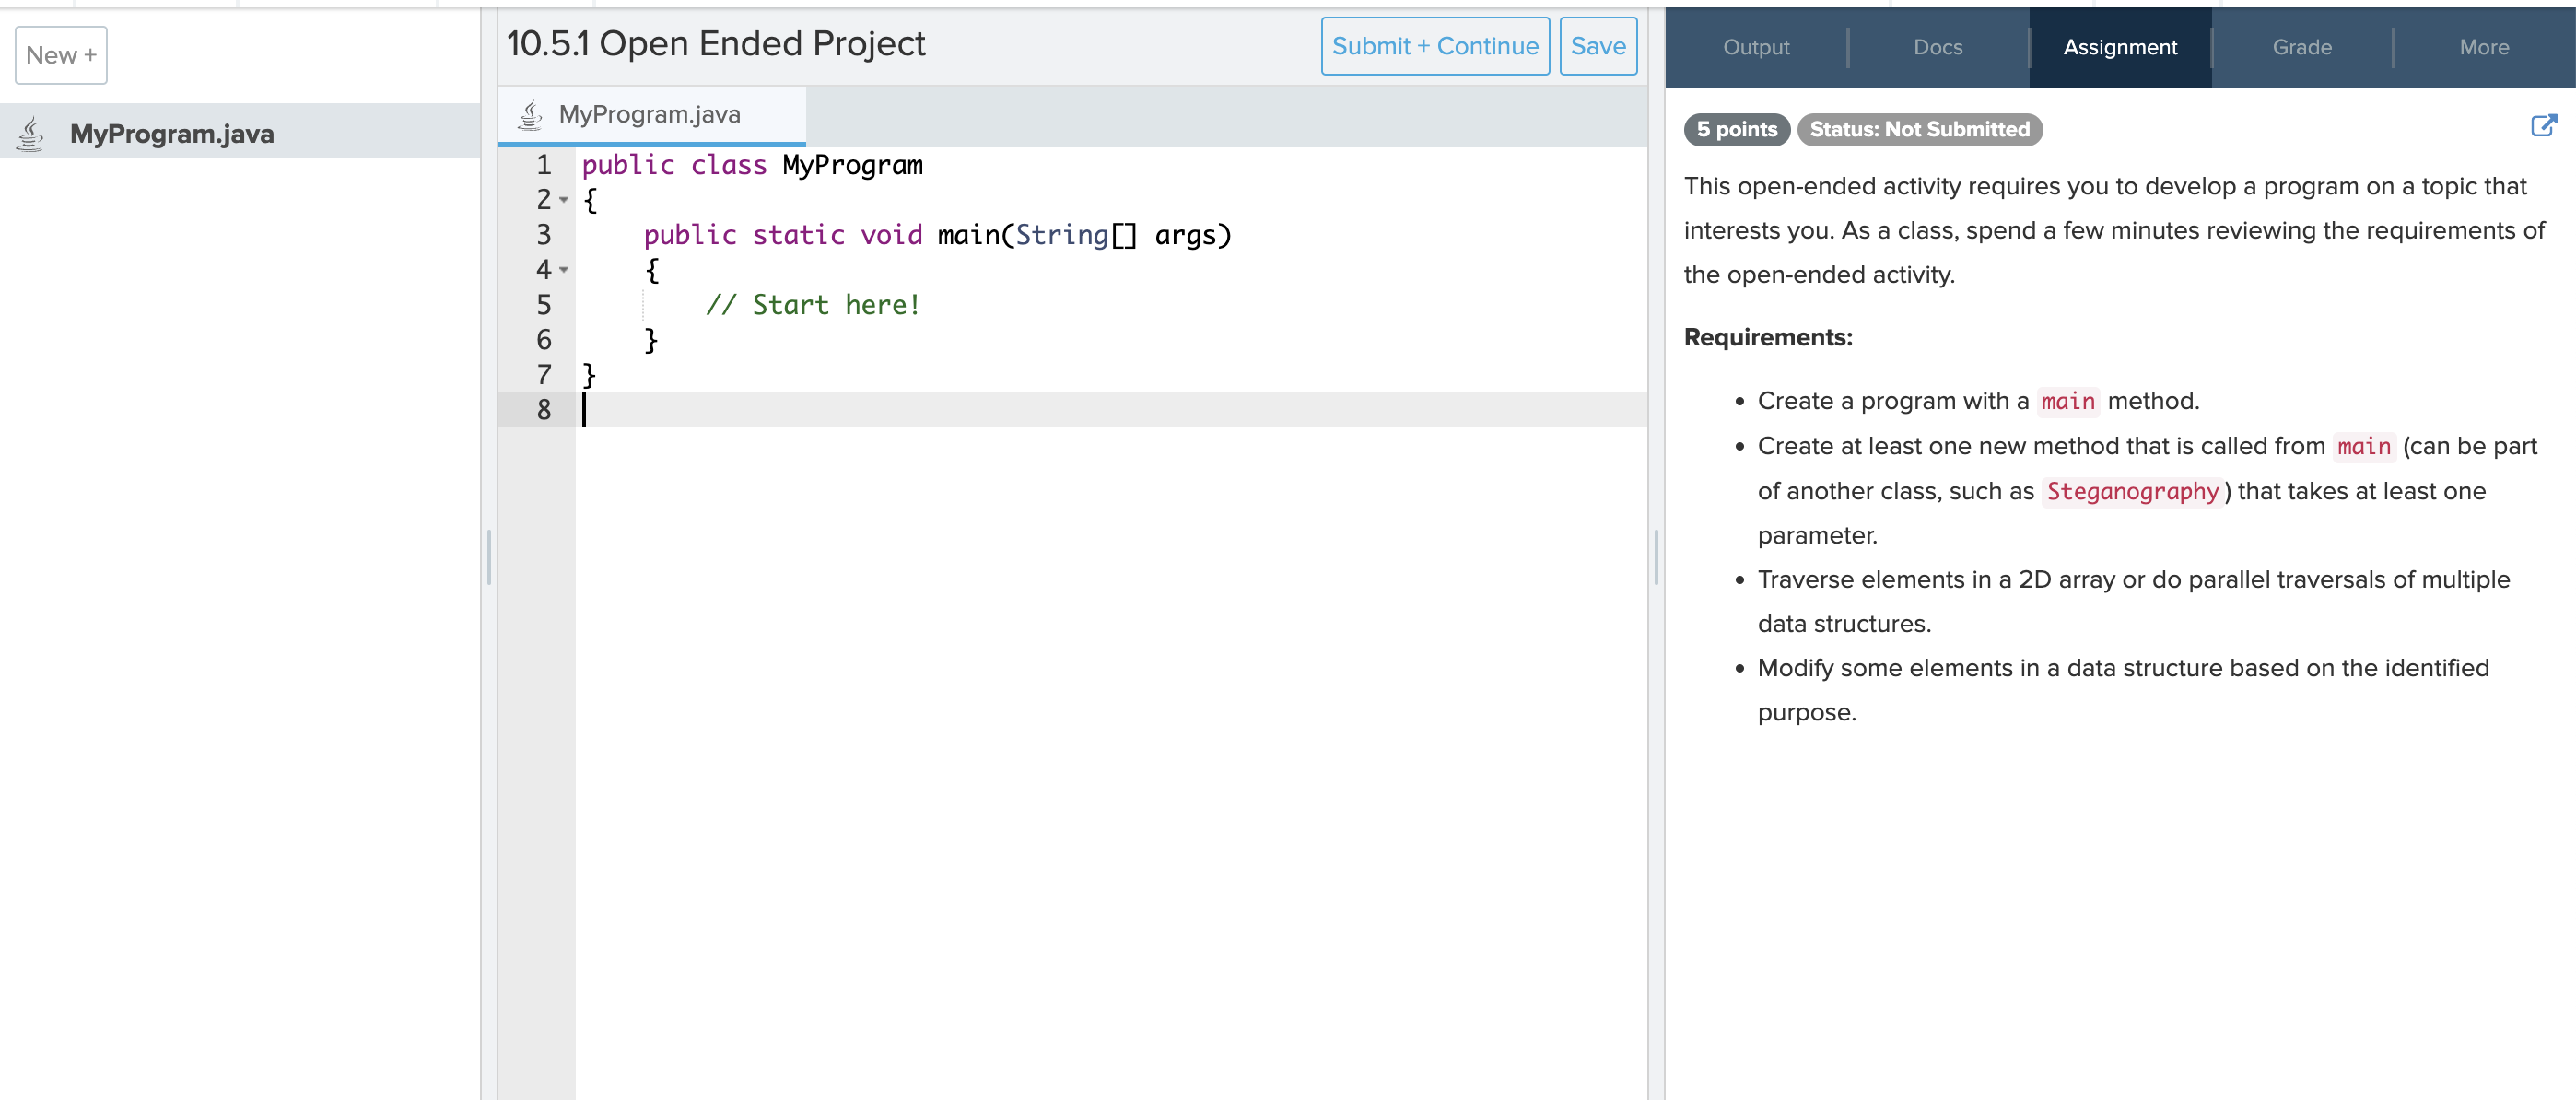This screenshot has width=2576, height=1100.
Task: Open assignment in new window via pop-out icon
Action: pos(2543,126)
